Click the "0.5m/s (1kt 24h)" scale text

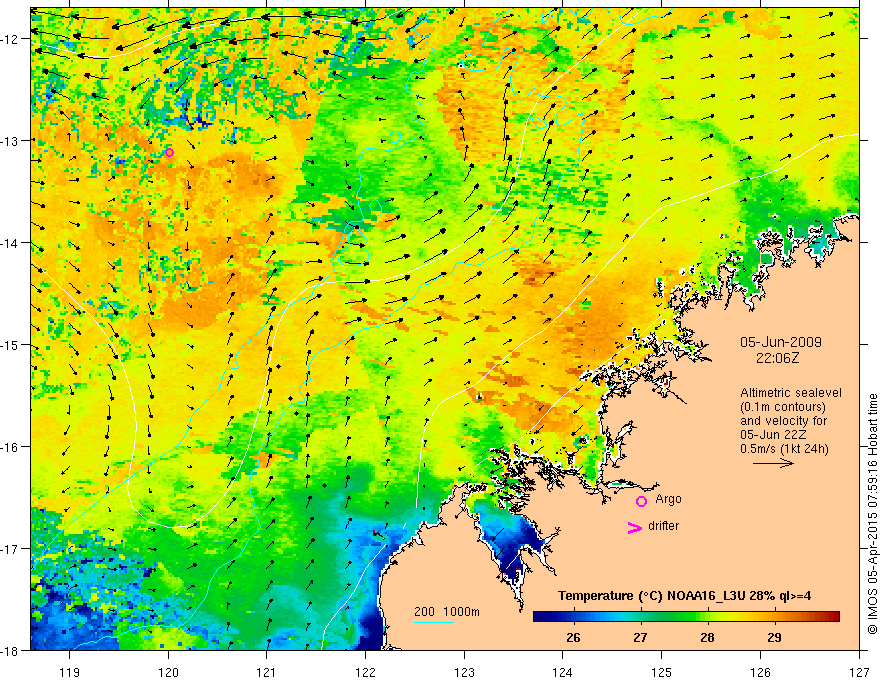(784, 449)
